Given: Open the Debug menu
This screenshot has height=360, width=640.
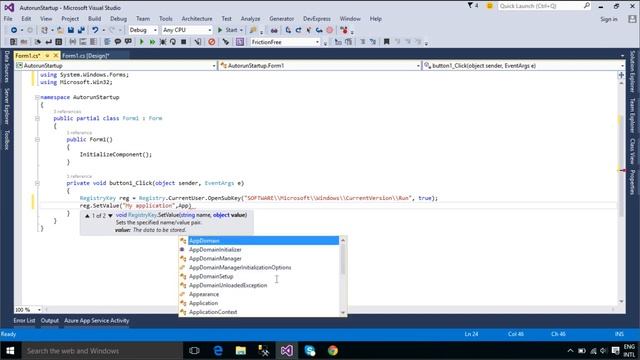Looking at the screenshot, I should (118, 19).
